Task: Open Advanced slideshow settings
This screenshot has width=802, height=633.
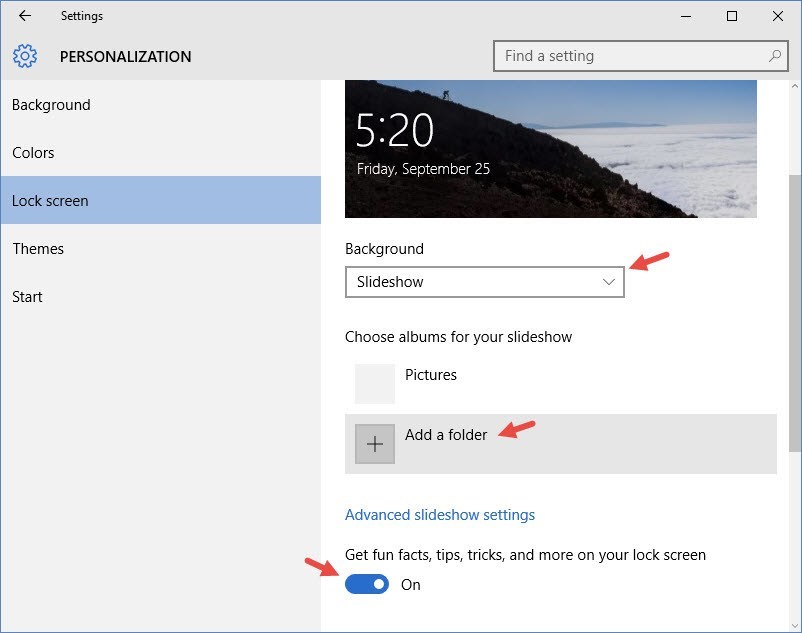Action: [x=440, y=514]
